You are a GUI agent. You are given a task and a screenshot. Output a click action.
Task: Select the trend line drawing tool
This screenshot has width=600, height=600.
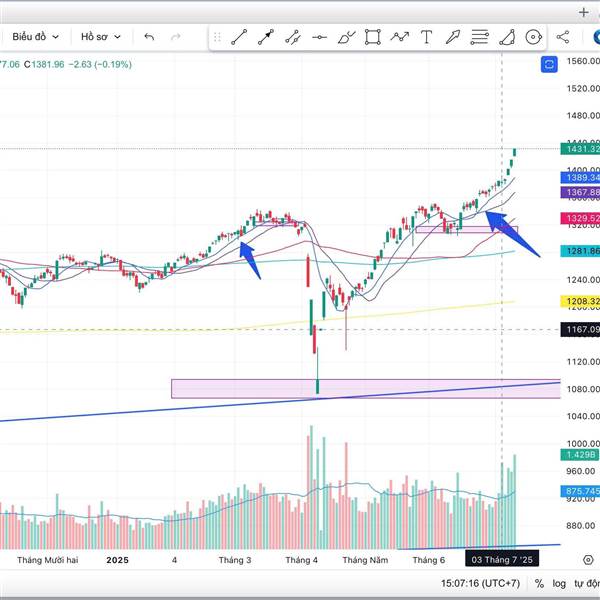[239, 37]
